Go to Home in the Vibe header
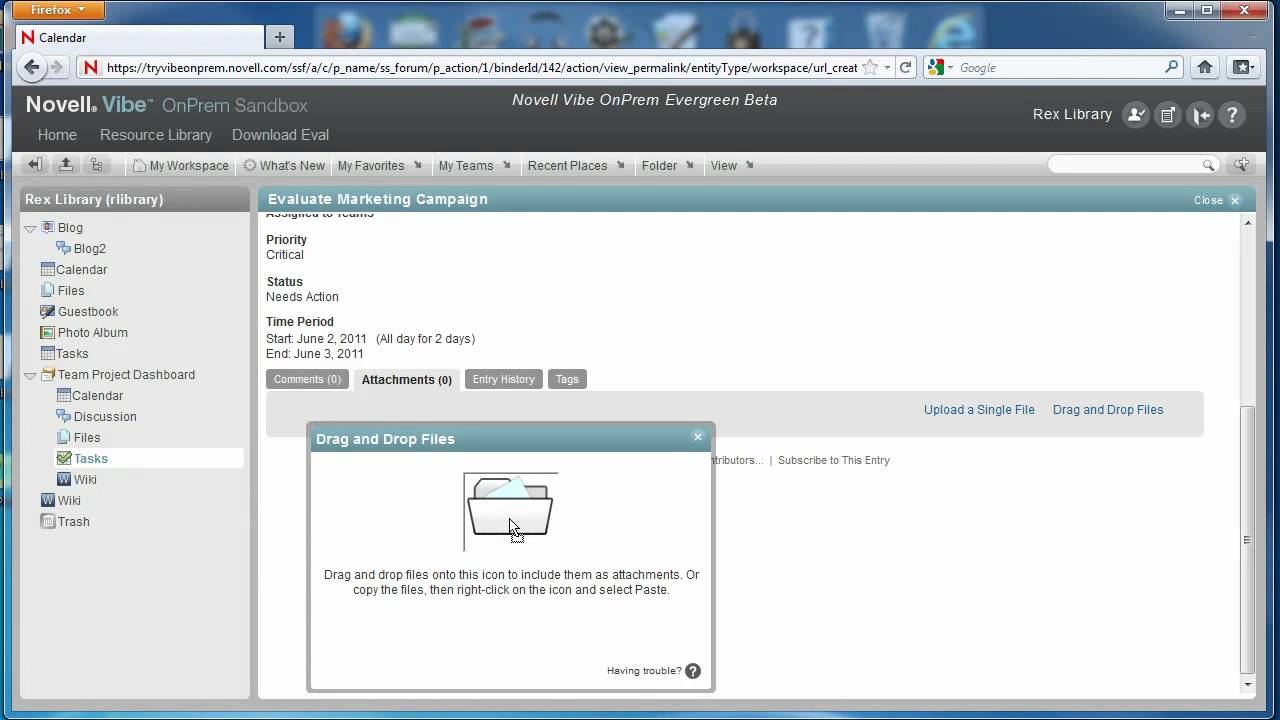The image size is (1280, 720). [57, 135]
